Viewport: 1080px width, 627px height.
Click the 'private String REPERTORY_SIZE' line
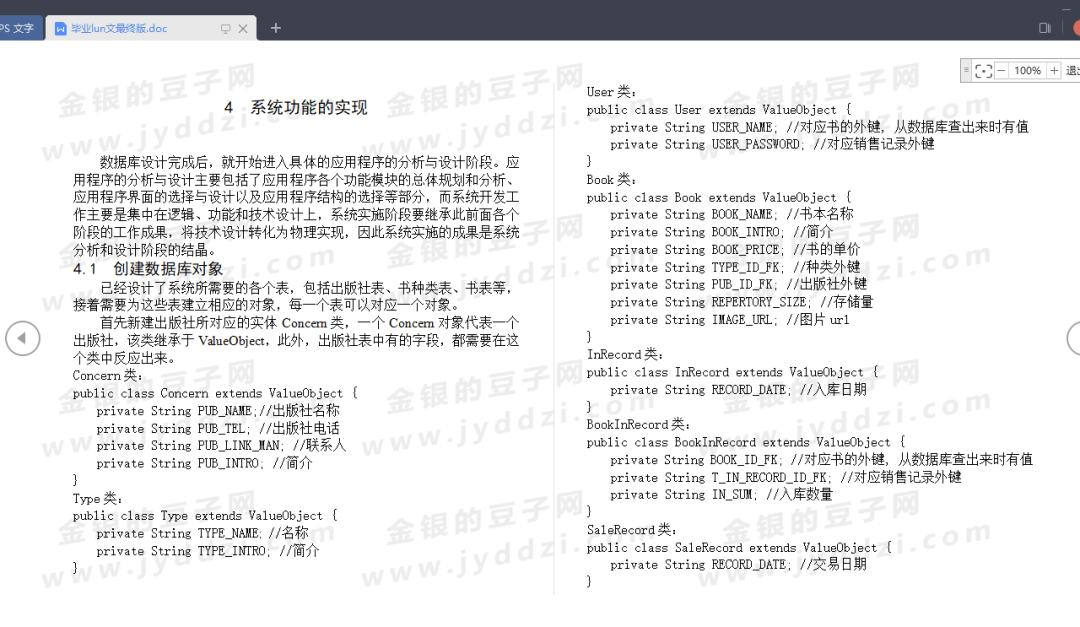click(742, 302)
